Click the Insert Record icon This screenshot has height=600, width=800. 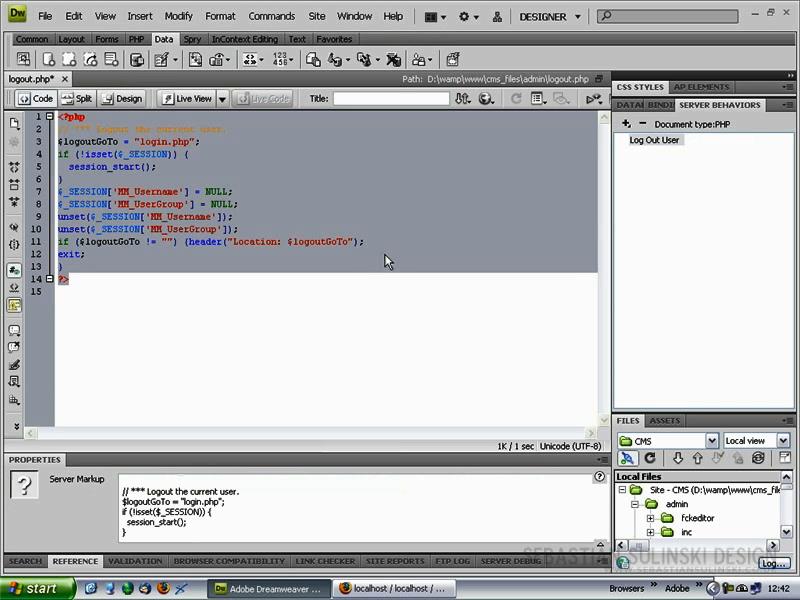[337, 59]
